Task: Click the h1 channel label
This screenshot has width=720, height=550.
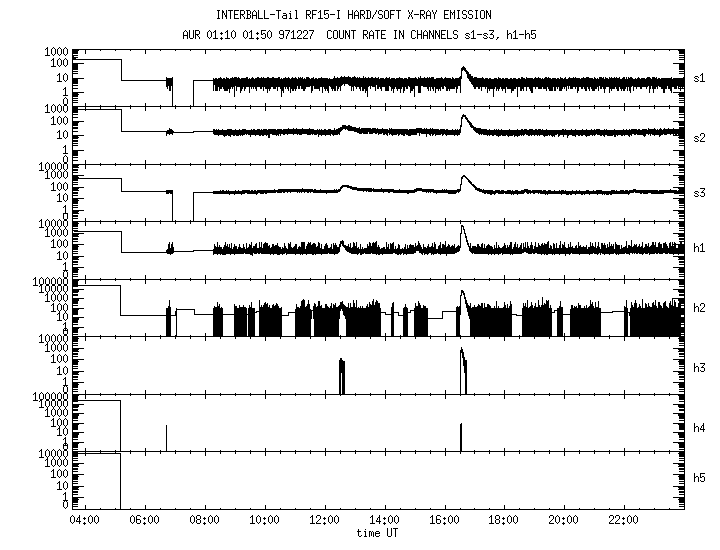Action: pos(699,248)
